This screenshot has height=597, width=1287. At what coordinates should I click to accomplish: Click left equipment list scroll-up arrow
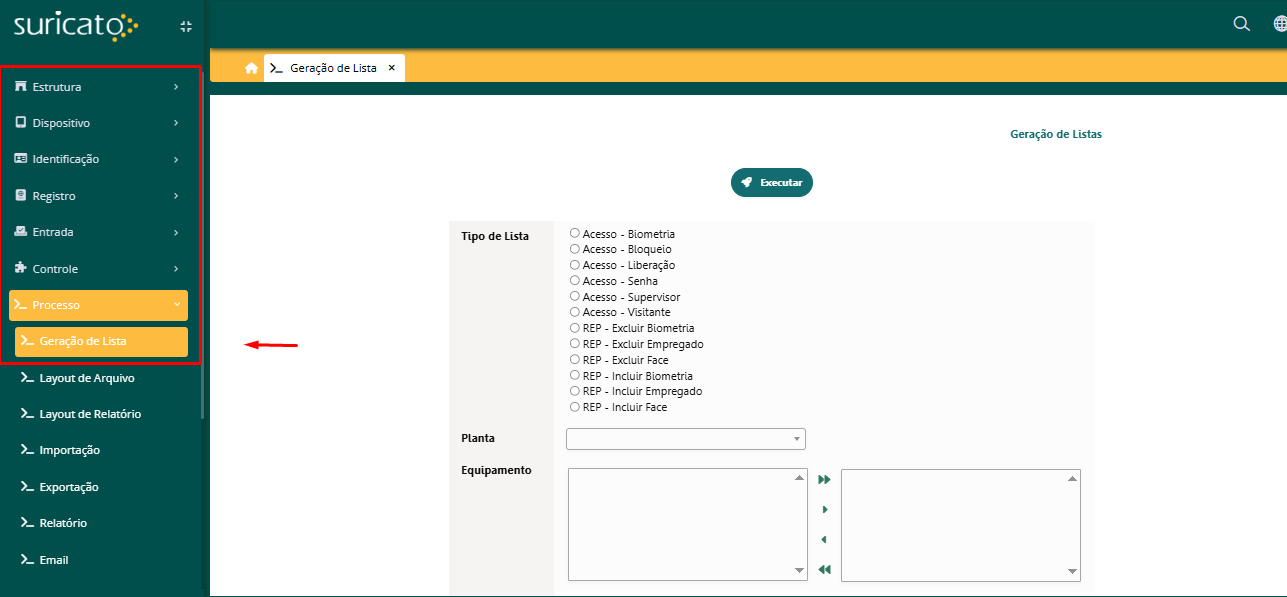point(799,478)
